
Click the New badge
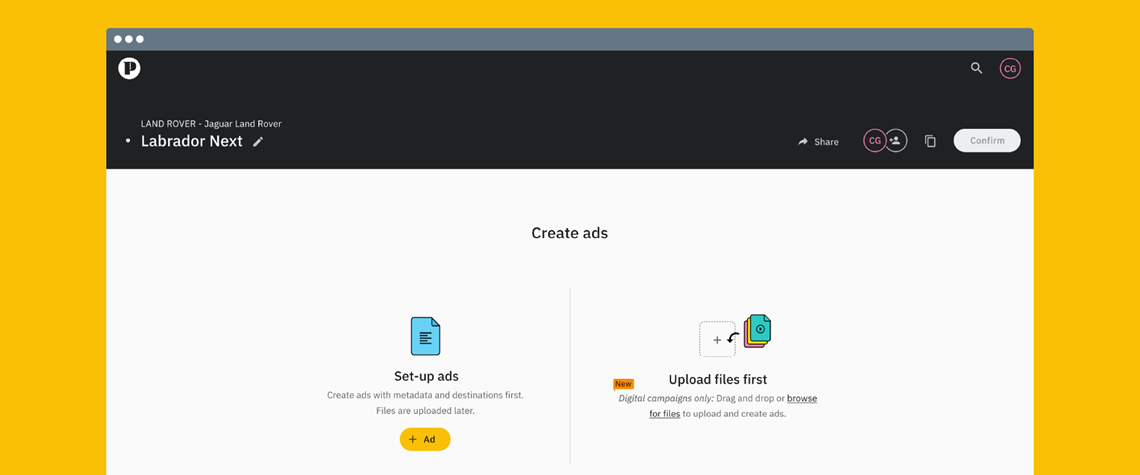(624, 384)
